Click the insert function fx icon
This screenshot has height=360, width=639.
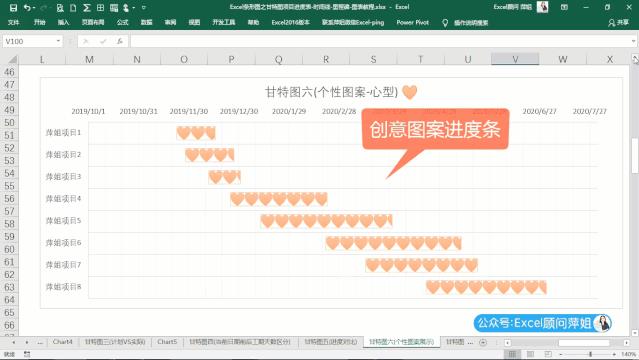click(x=119, y=41)
